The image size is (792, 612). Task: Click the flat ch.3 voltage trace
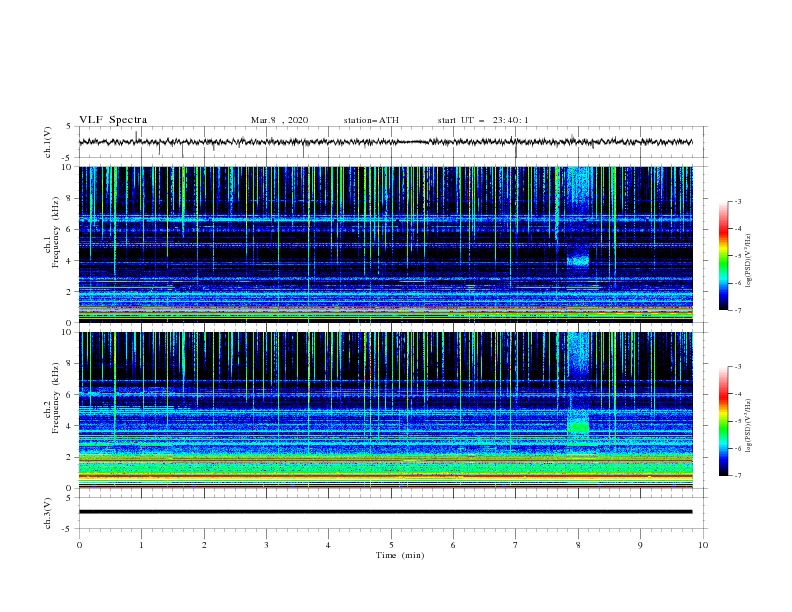pos(385,512)
